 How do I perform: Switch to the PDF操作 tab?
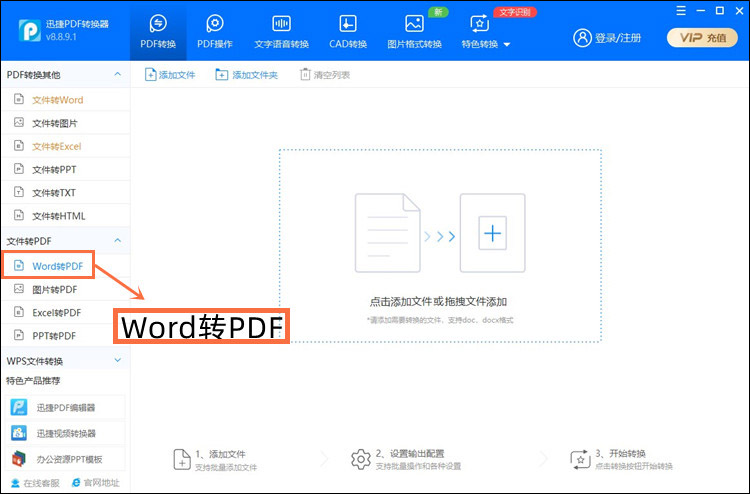[215, 31]
